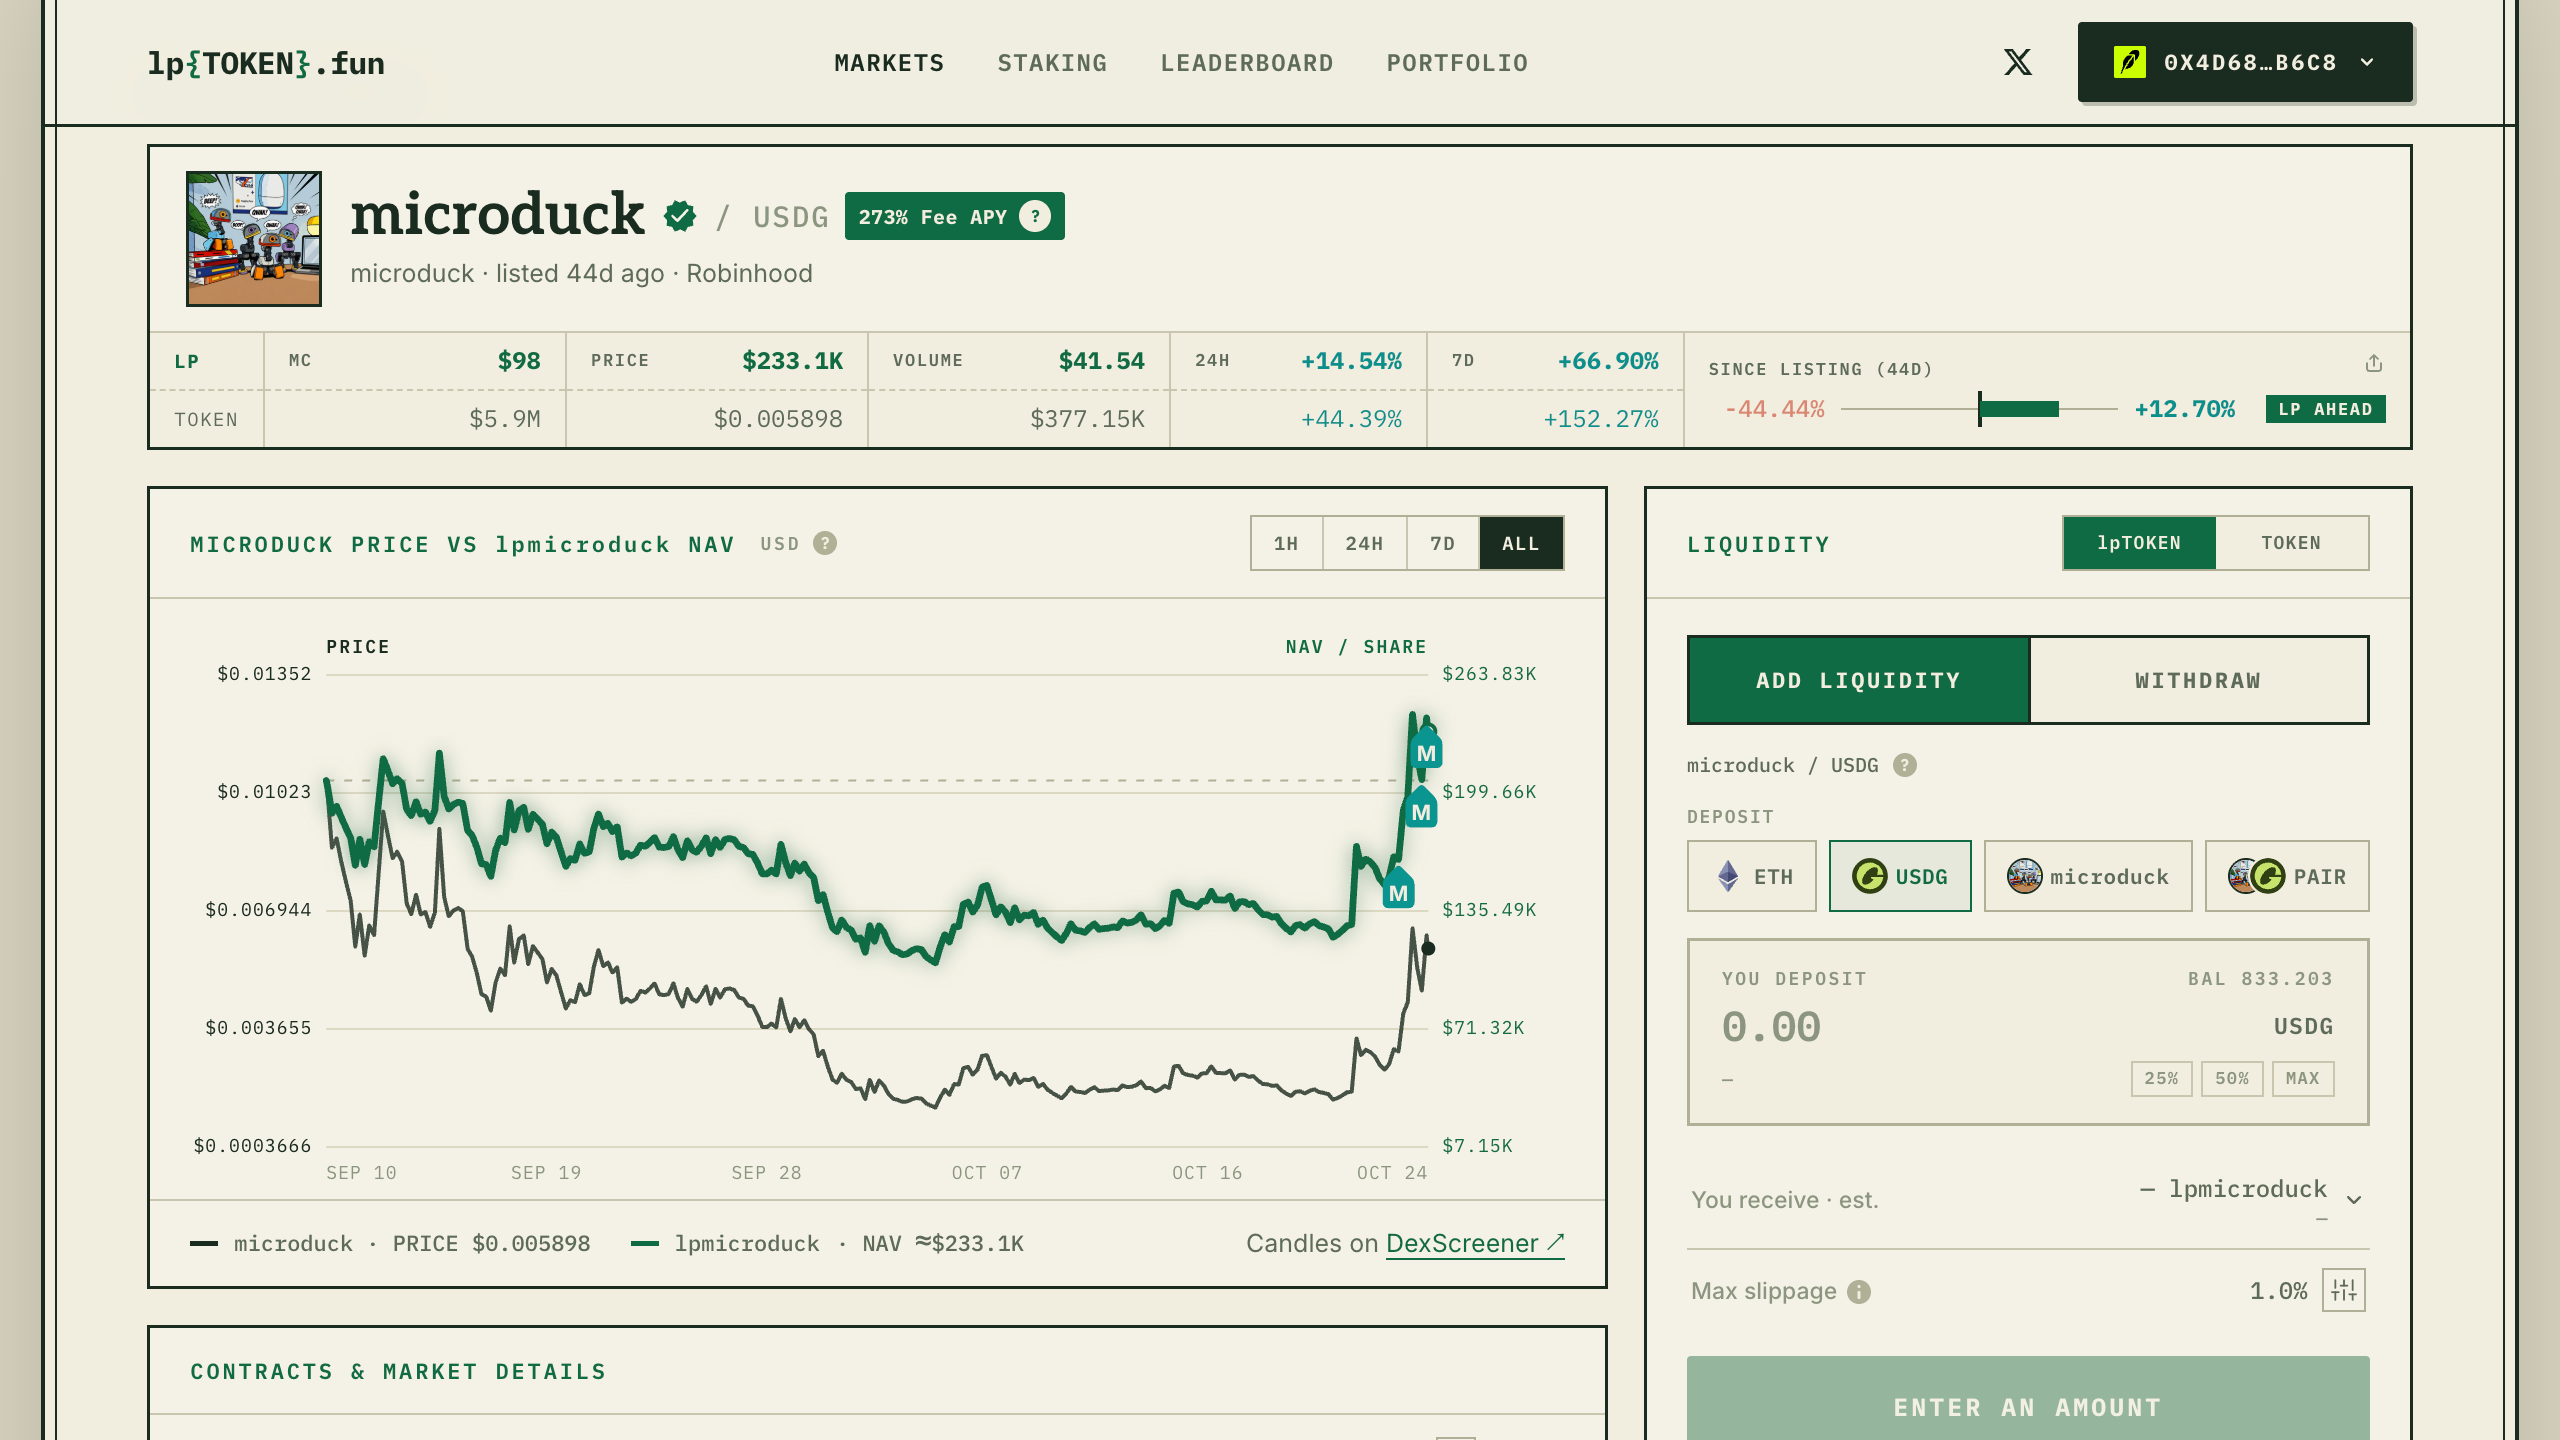Go to the STAKING page

click(x=1052, y=63)
